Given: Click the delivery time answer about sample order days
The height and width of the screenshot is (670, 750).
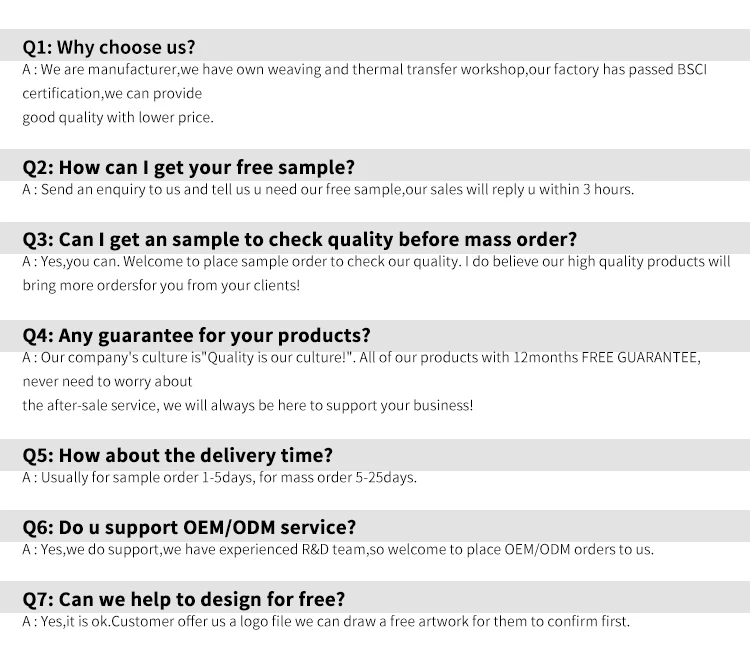Looking at the screenshot, I should click(219, 477).
